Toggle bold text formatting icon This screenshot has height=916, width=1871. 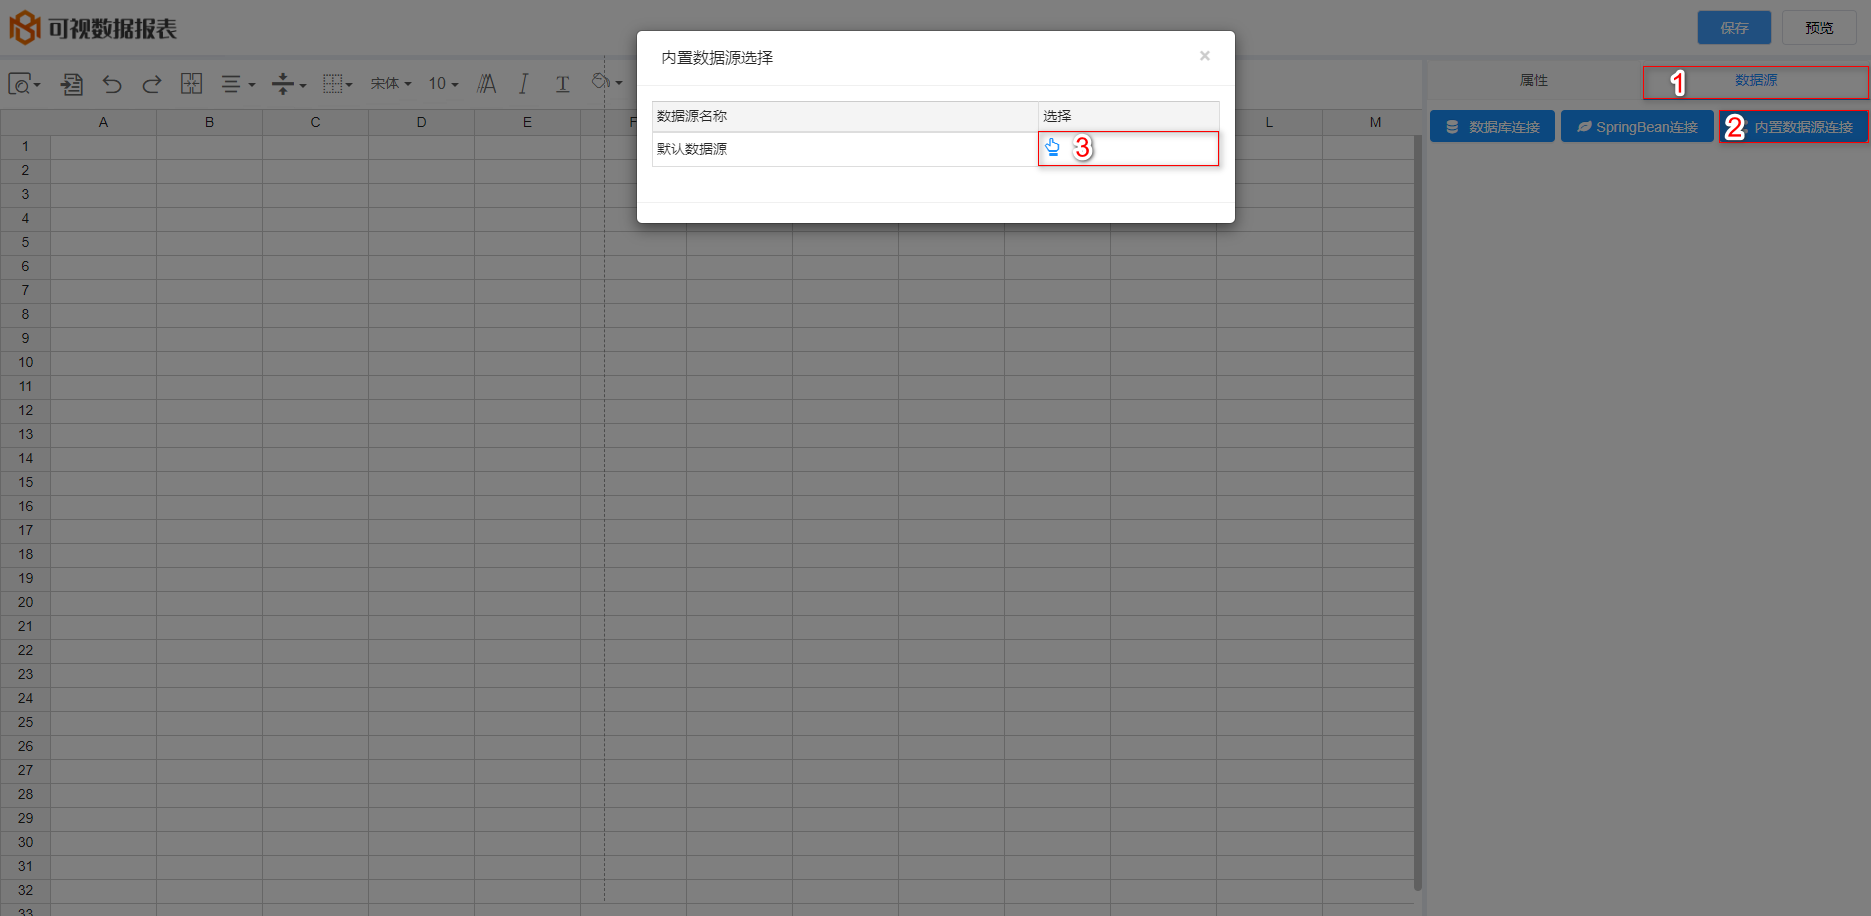(487, 84)
